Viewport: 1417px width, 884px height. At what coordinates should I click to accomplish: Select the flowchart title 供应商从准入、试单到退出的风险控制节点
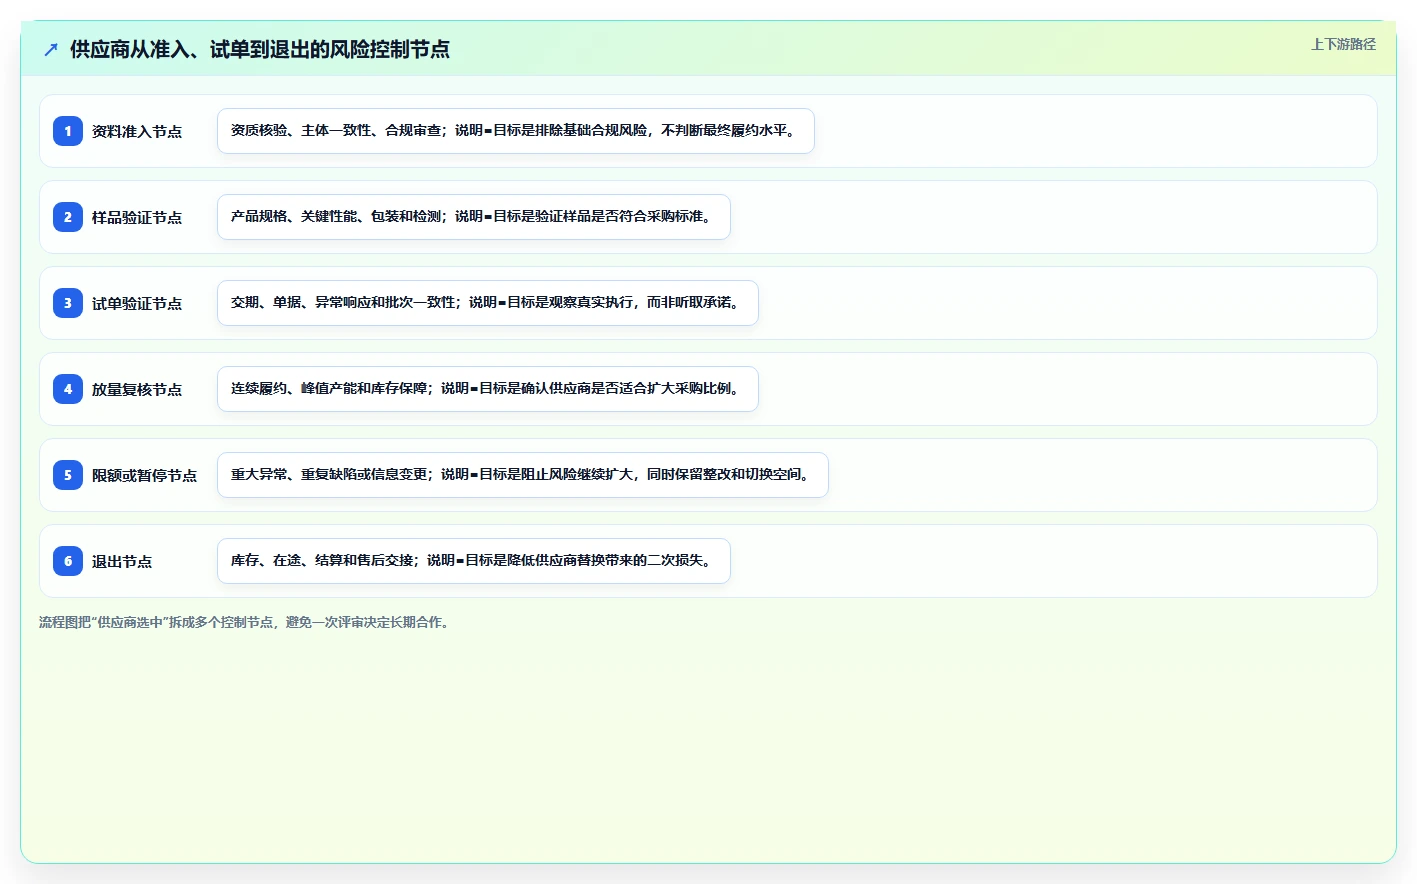260,49
